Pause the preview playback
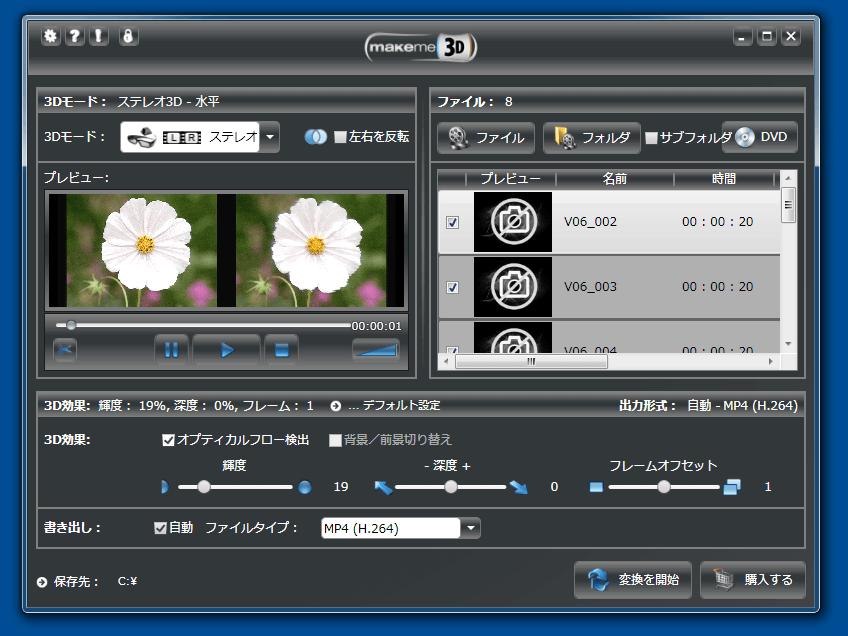The height and width of the screenshot is (636, 848). [171, 350]
